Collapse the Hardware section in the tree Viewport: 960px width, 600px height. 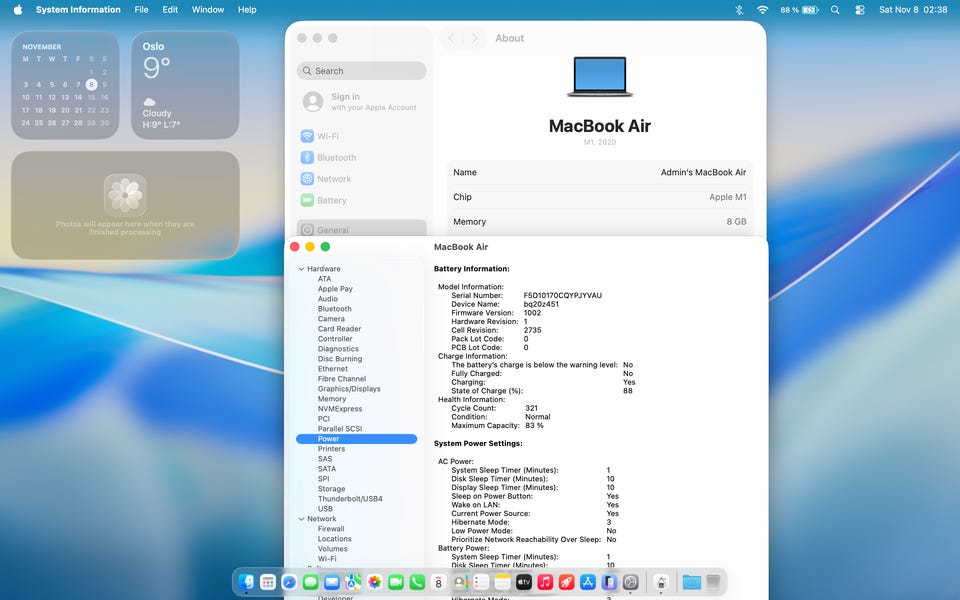[301, 269]
